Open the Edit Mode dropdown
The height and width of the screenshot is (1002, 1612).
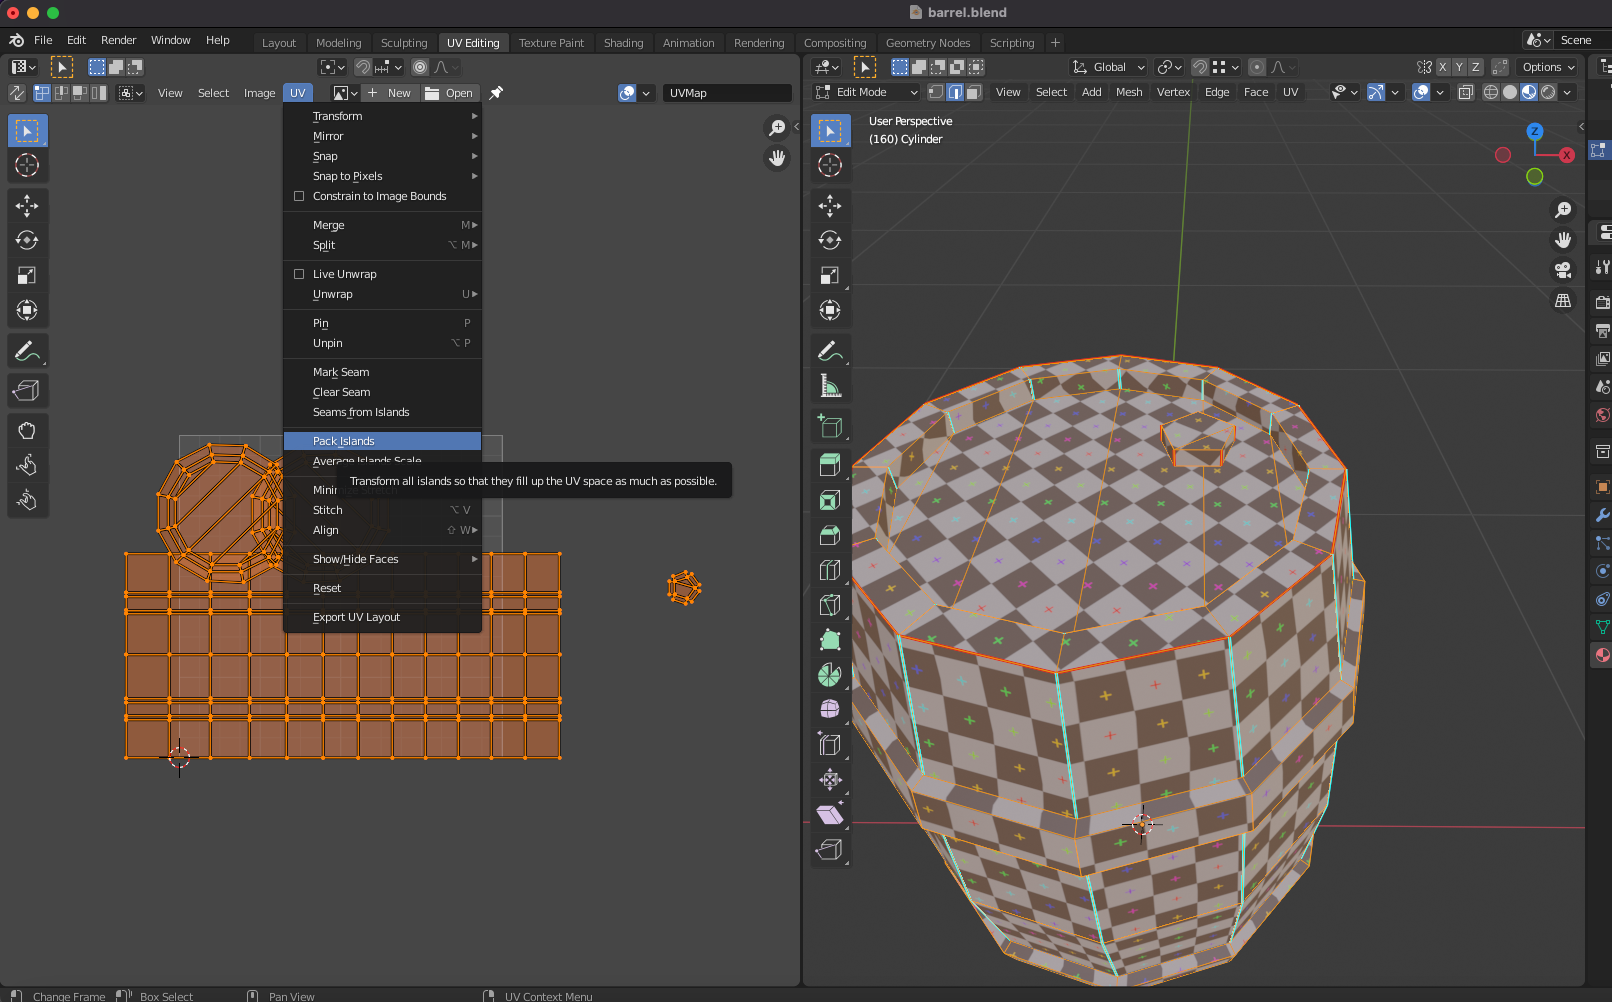[x=866, y=92]
